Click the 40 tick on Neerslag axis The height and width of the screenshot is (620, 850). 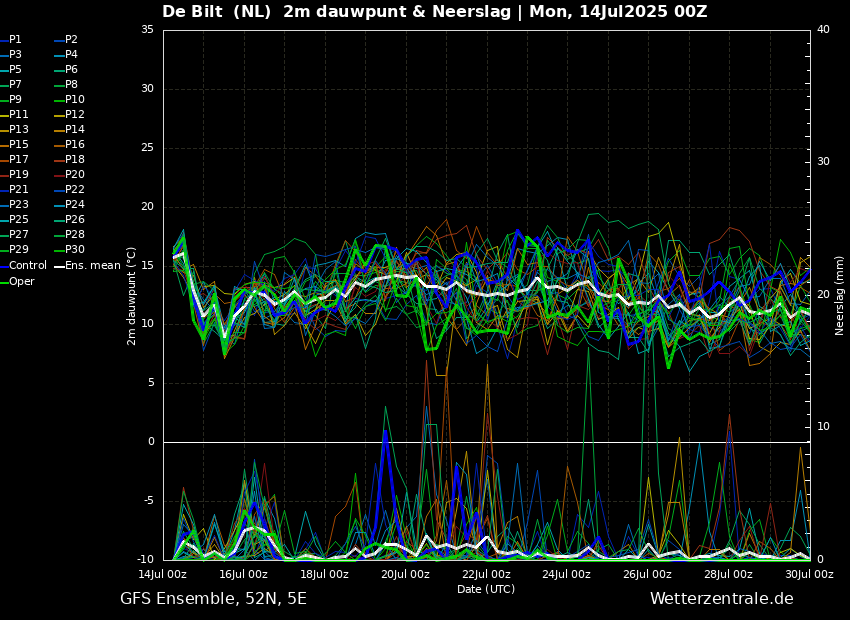(x=823, y=30)
